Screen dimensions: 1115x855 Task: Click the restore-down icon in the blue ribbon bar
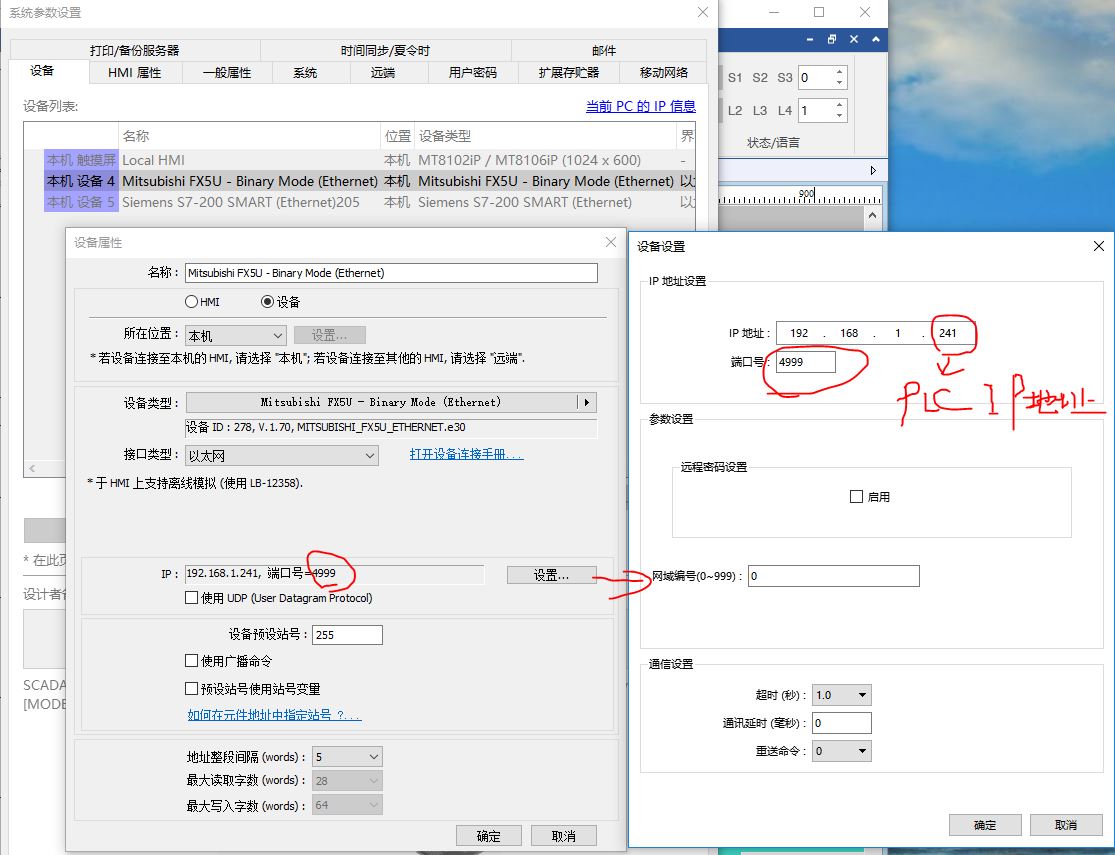tap(831, 40)
